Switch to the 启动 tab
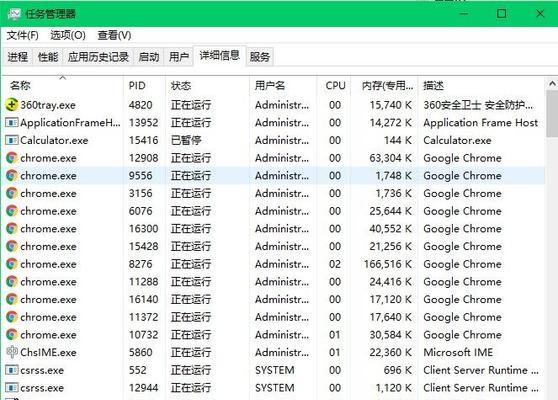The height and width of the screenshot is (400, 558). click(x=149, y=57)
